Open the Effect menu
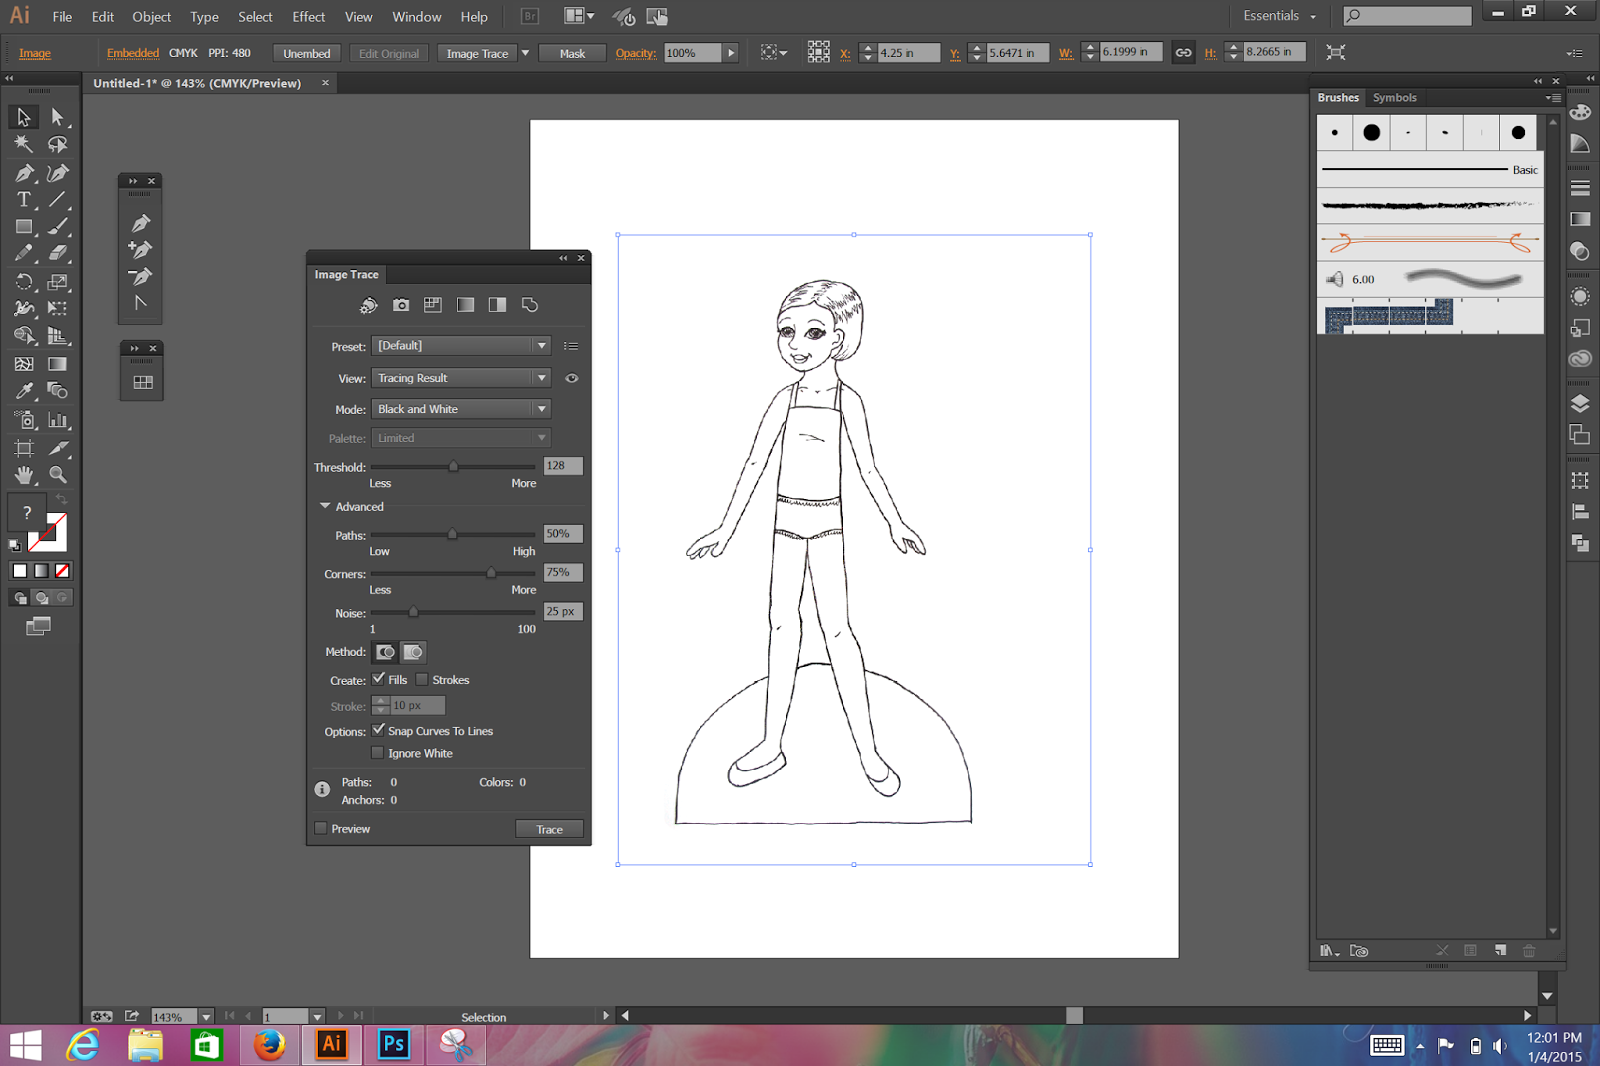Screen dimensions: 1600x1066 [x=308, y=17]
